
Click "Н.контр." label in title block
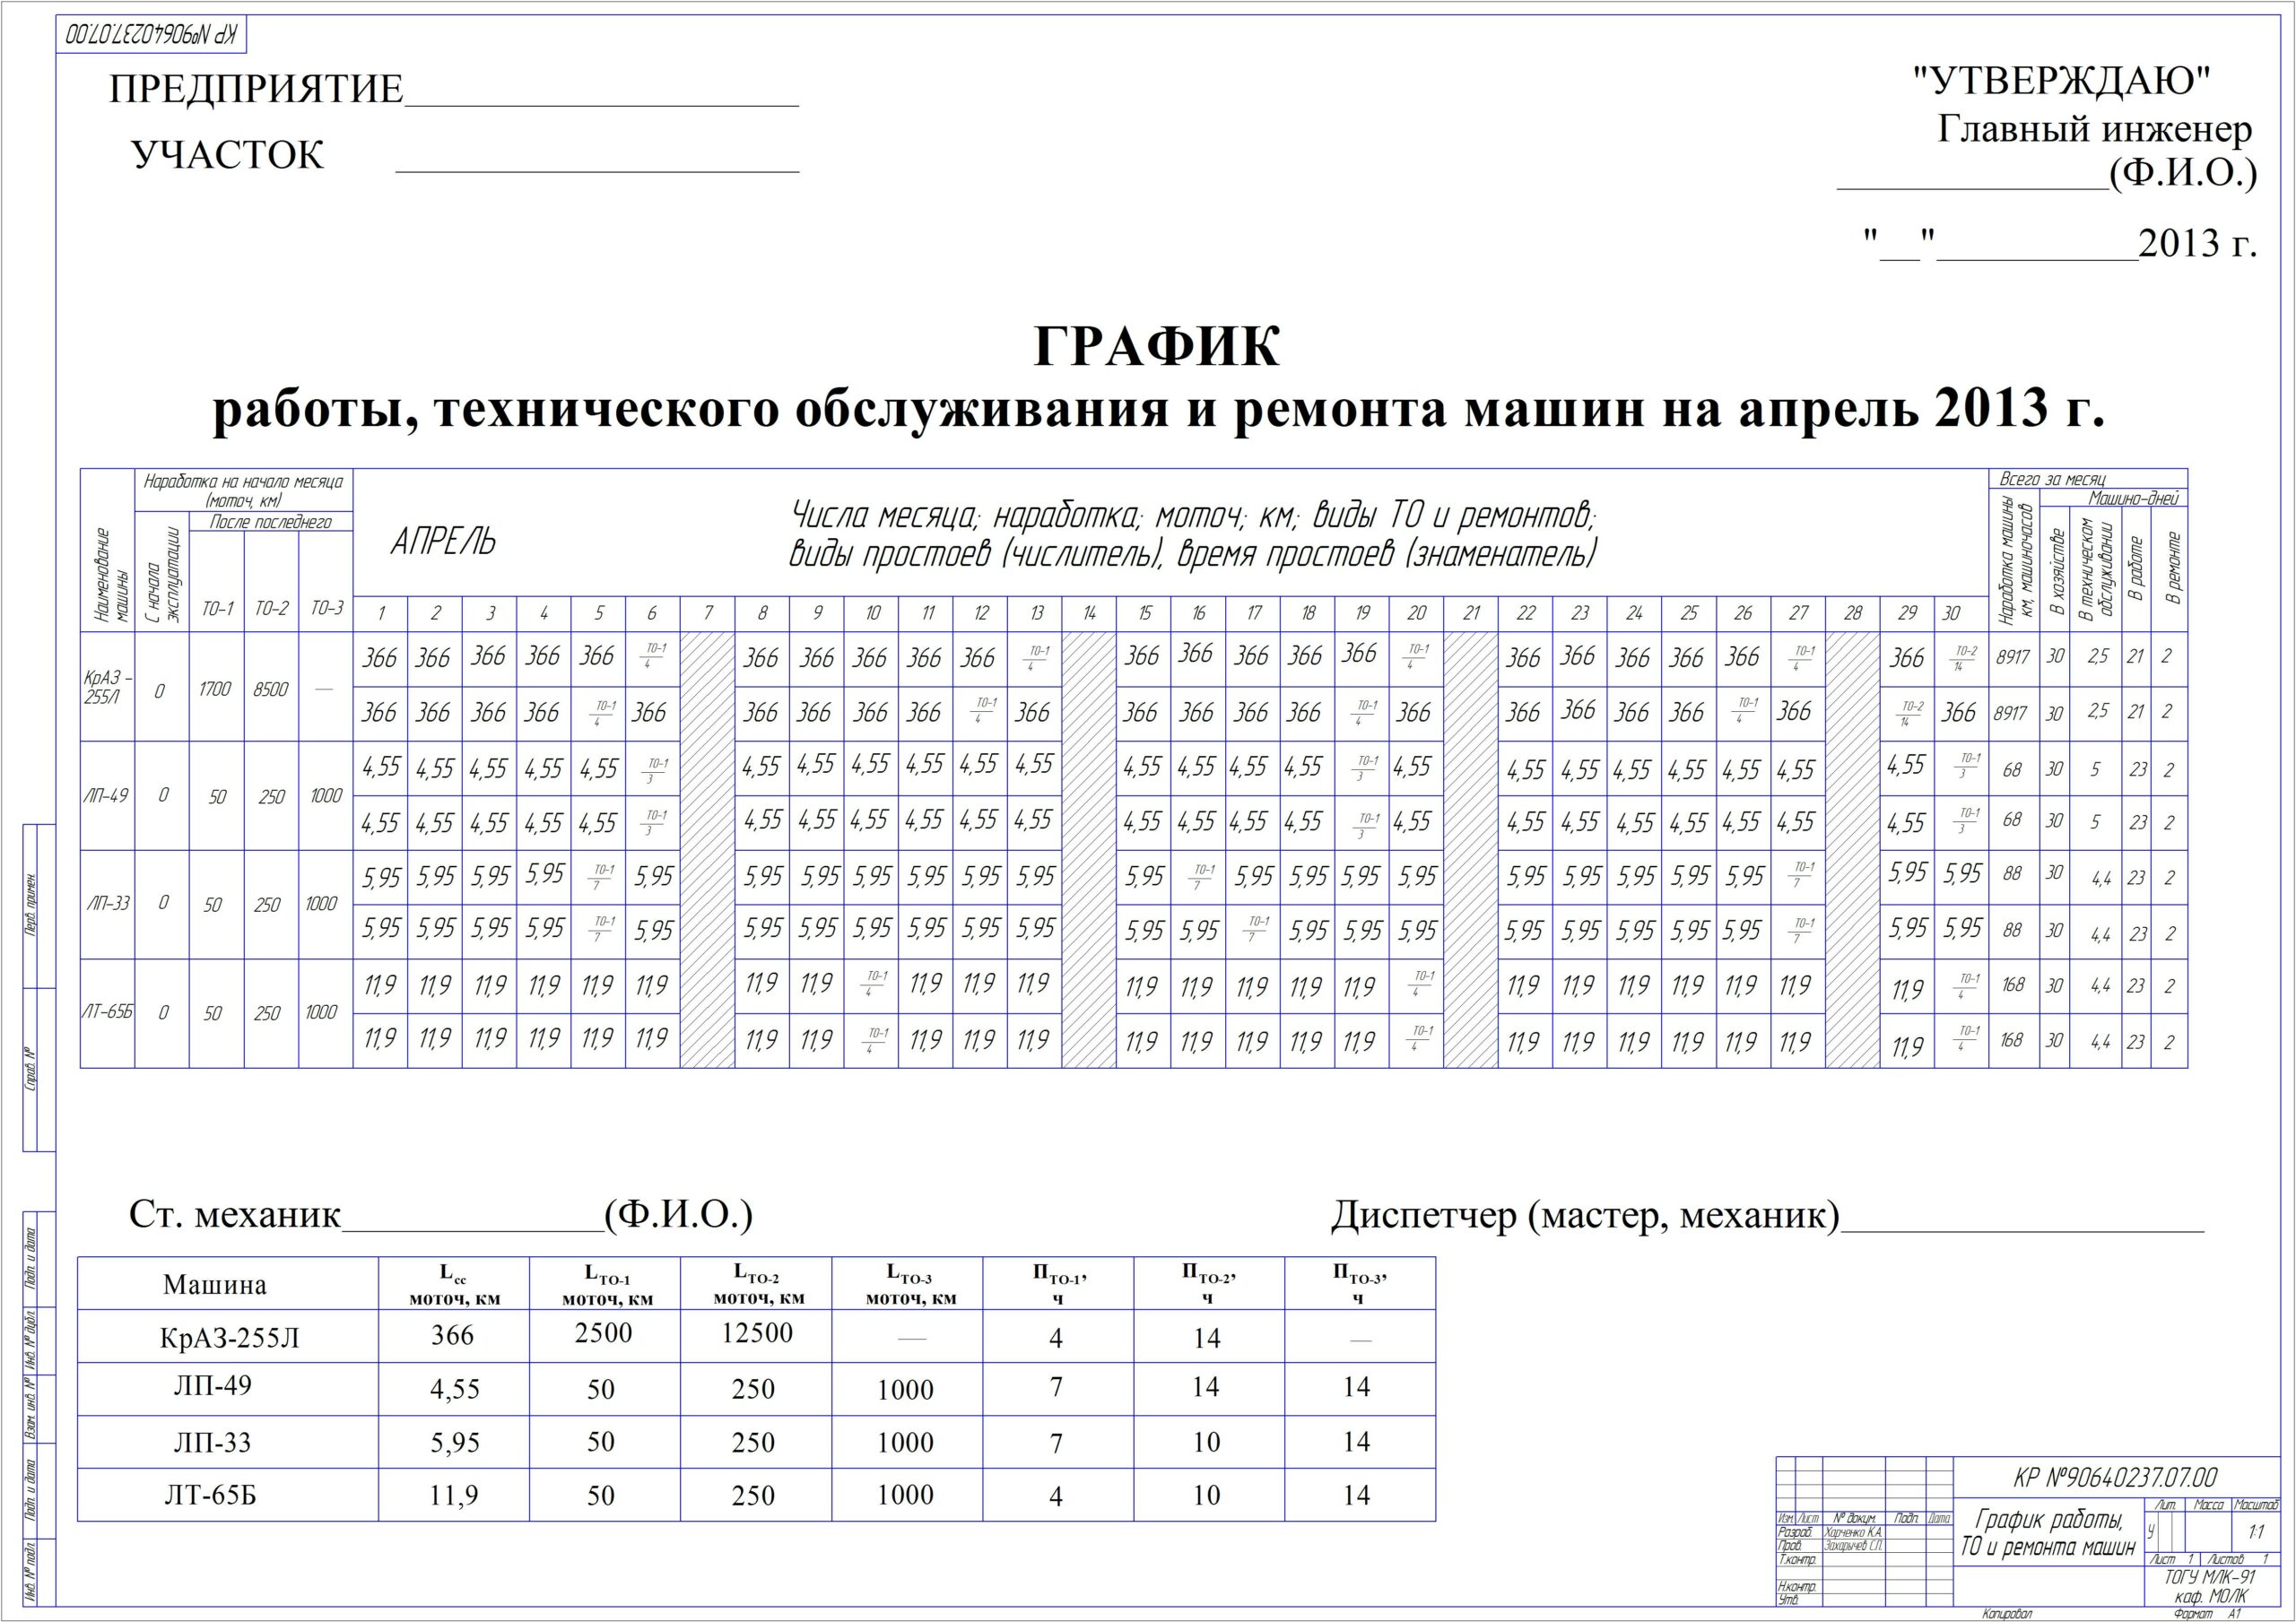coord(1797,1587)
